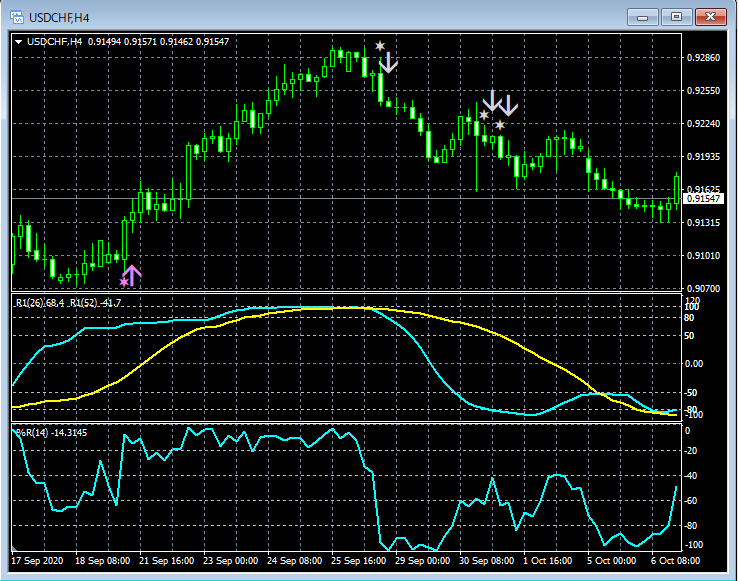This screenshot has height=581, width=739.
Task: Select the right down arrow of the 30 Sep pair
Action: (x=508, y=106)
